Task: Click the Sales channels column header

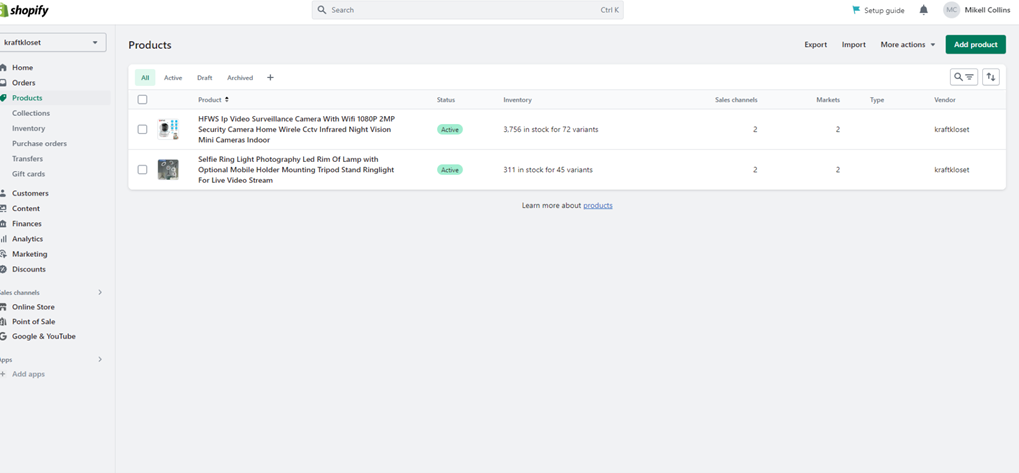Action: [x=736, y=100]
